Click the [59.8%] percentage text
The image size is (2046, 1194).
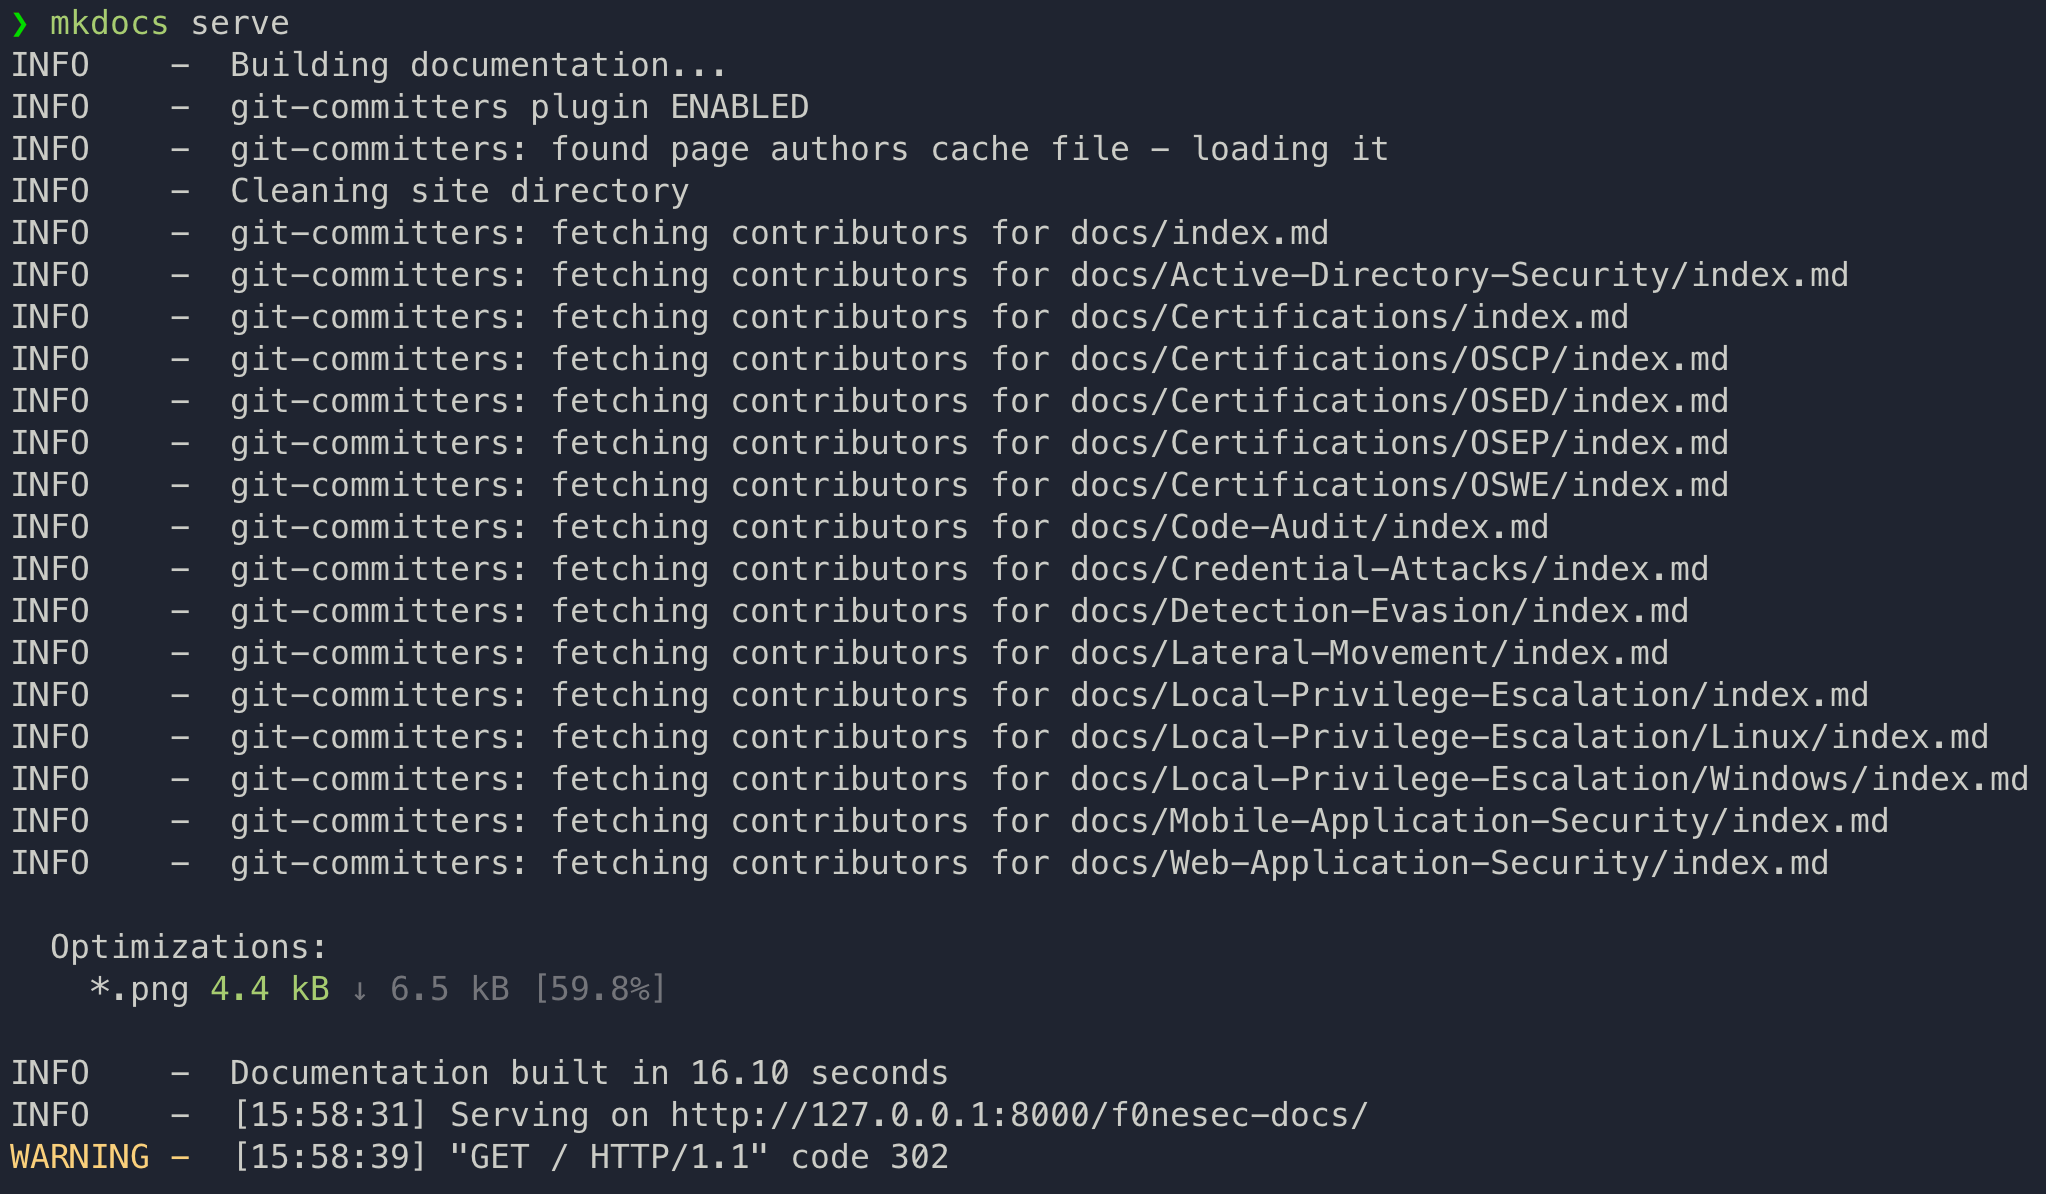point(599,990)
